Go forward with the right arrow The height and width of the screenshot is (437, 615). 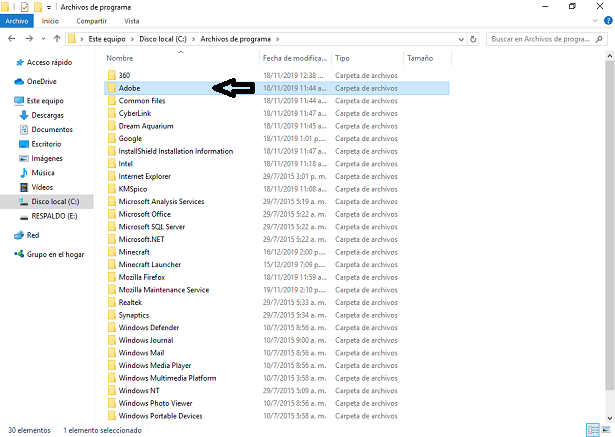[29, 38]
